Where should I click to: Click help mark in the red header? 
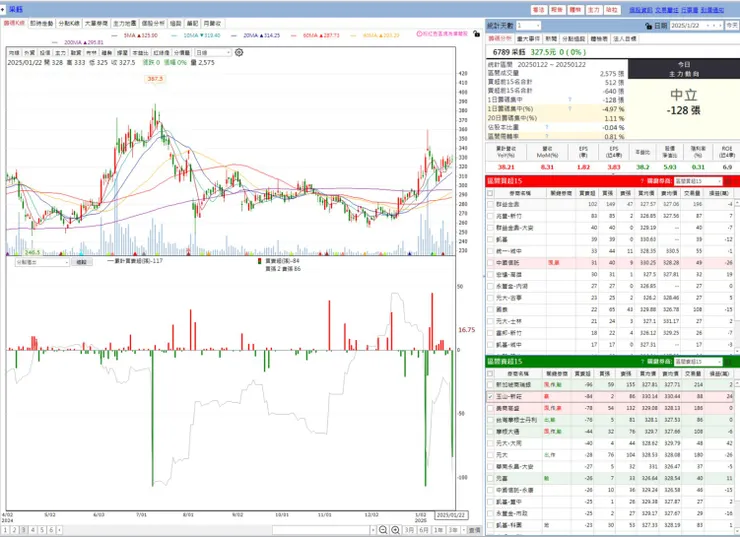click(x=642, y=181)
